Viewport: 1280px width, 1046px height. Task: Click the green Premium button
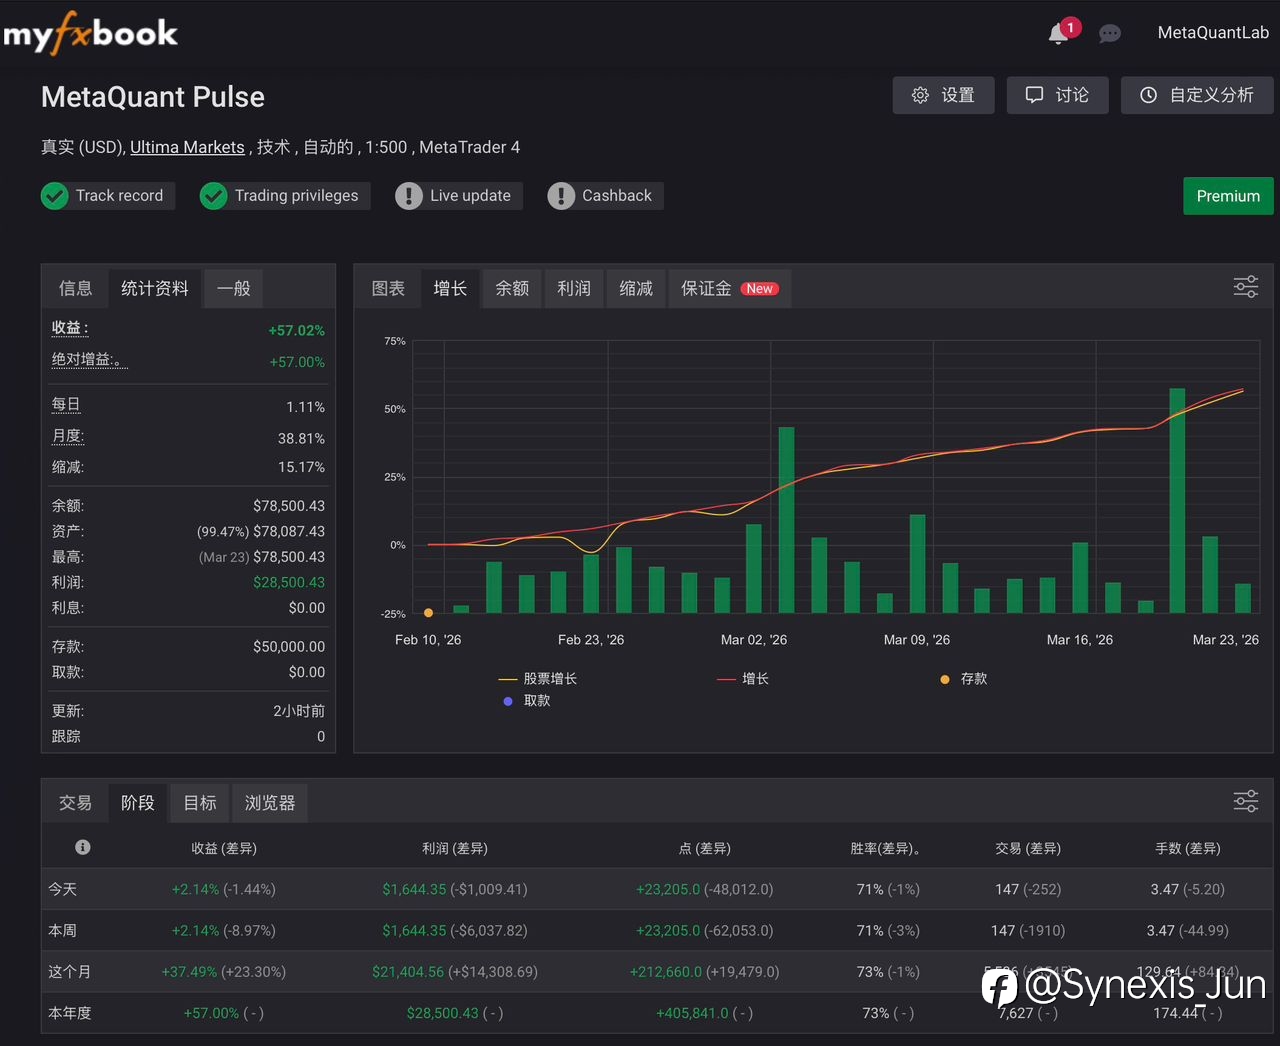pyautogui.click(x=1228, y=196)
